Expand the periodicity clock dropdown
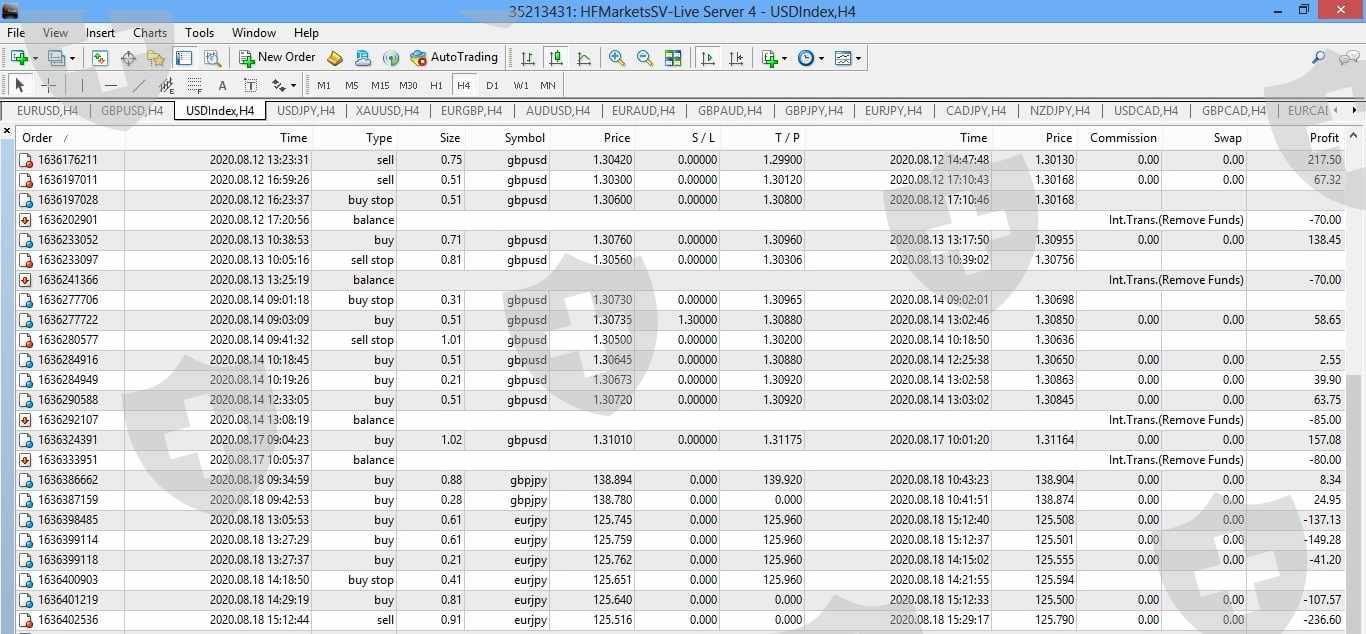 [811, 58]
